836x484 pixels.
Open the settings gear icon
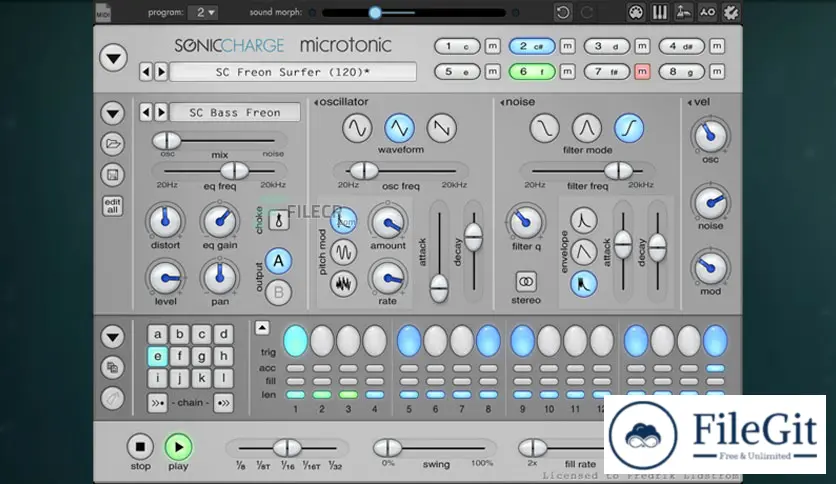730,12
